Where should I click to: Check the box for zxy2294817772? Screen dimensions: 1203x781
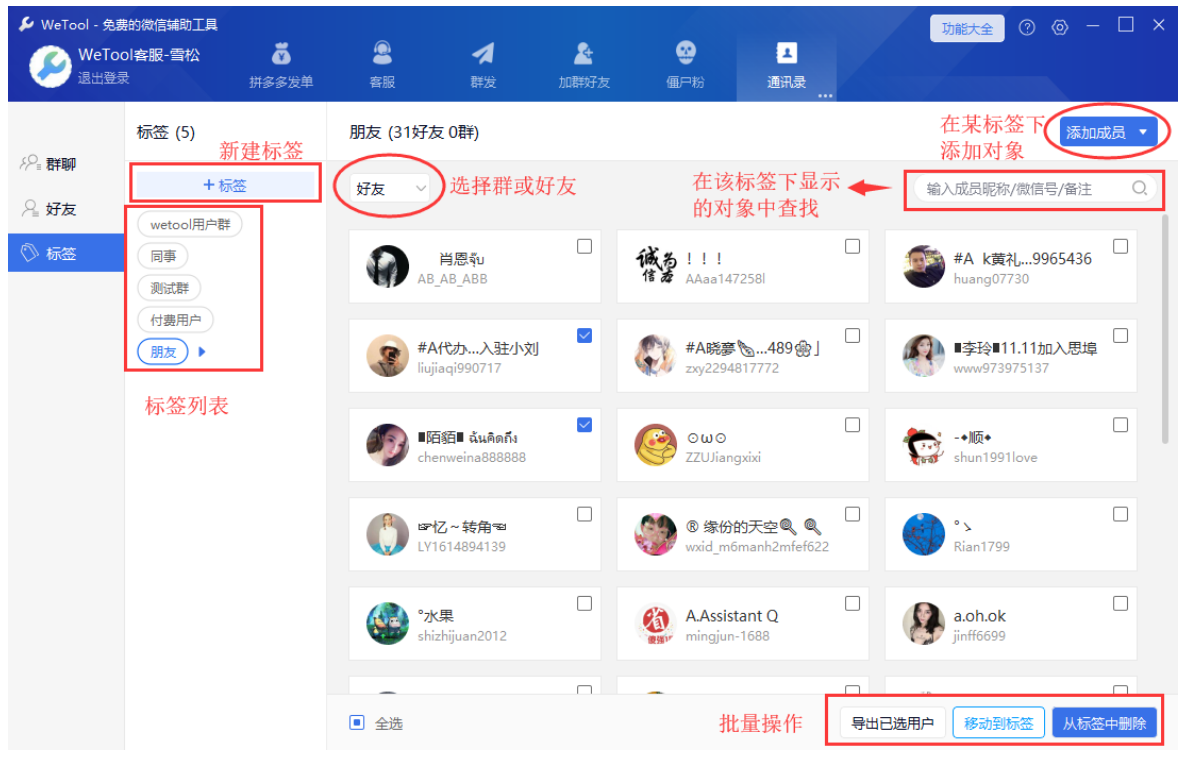click(853, 336)
